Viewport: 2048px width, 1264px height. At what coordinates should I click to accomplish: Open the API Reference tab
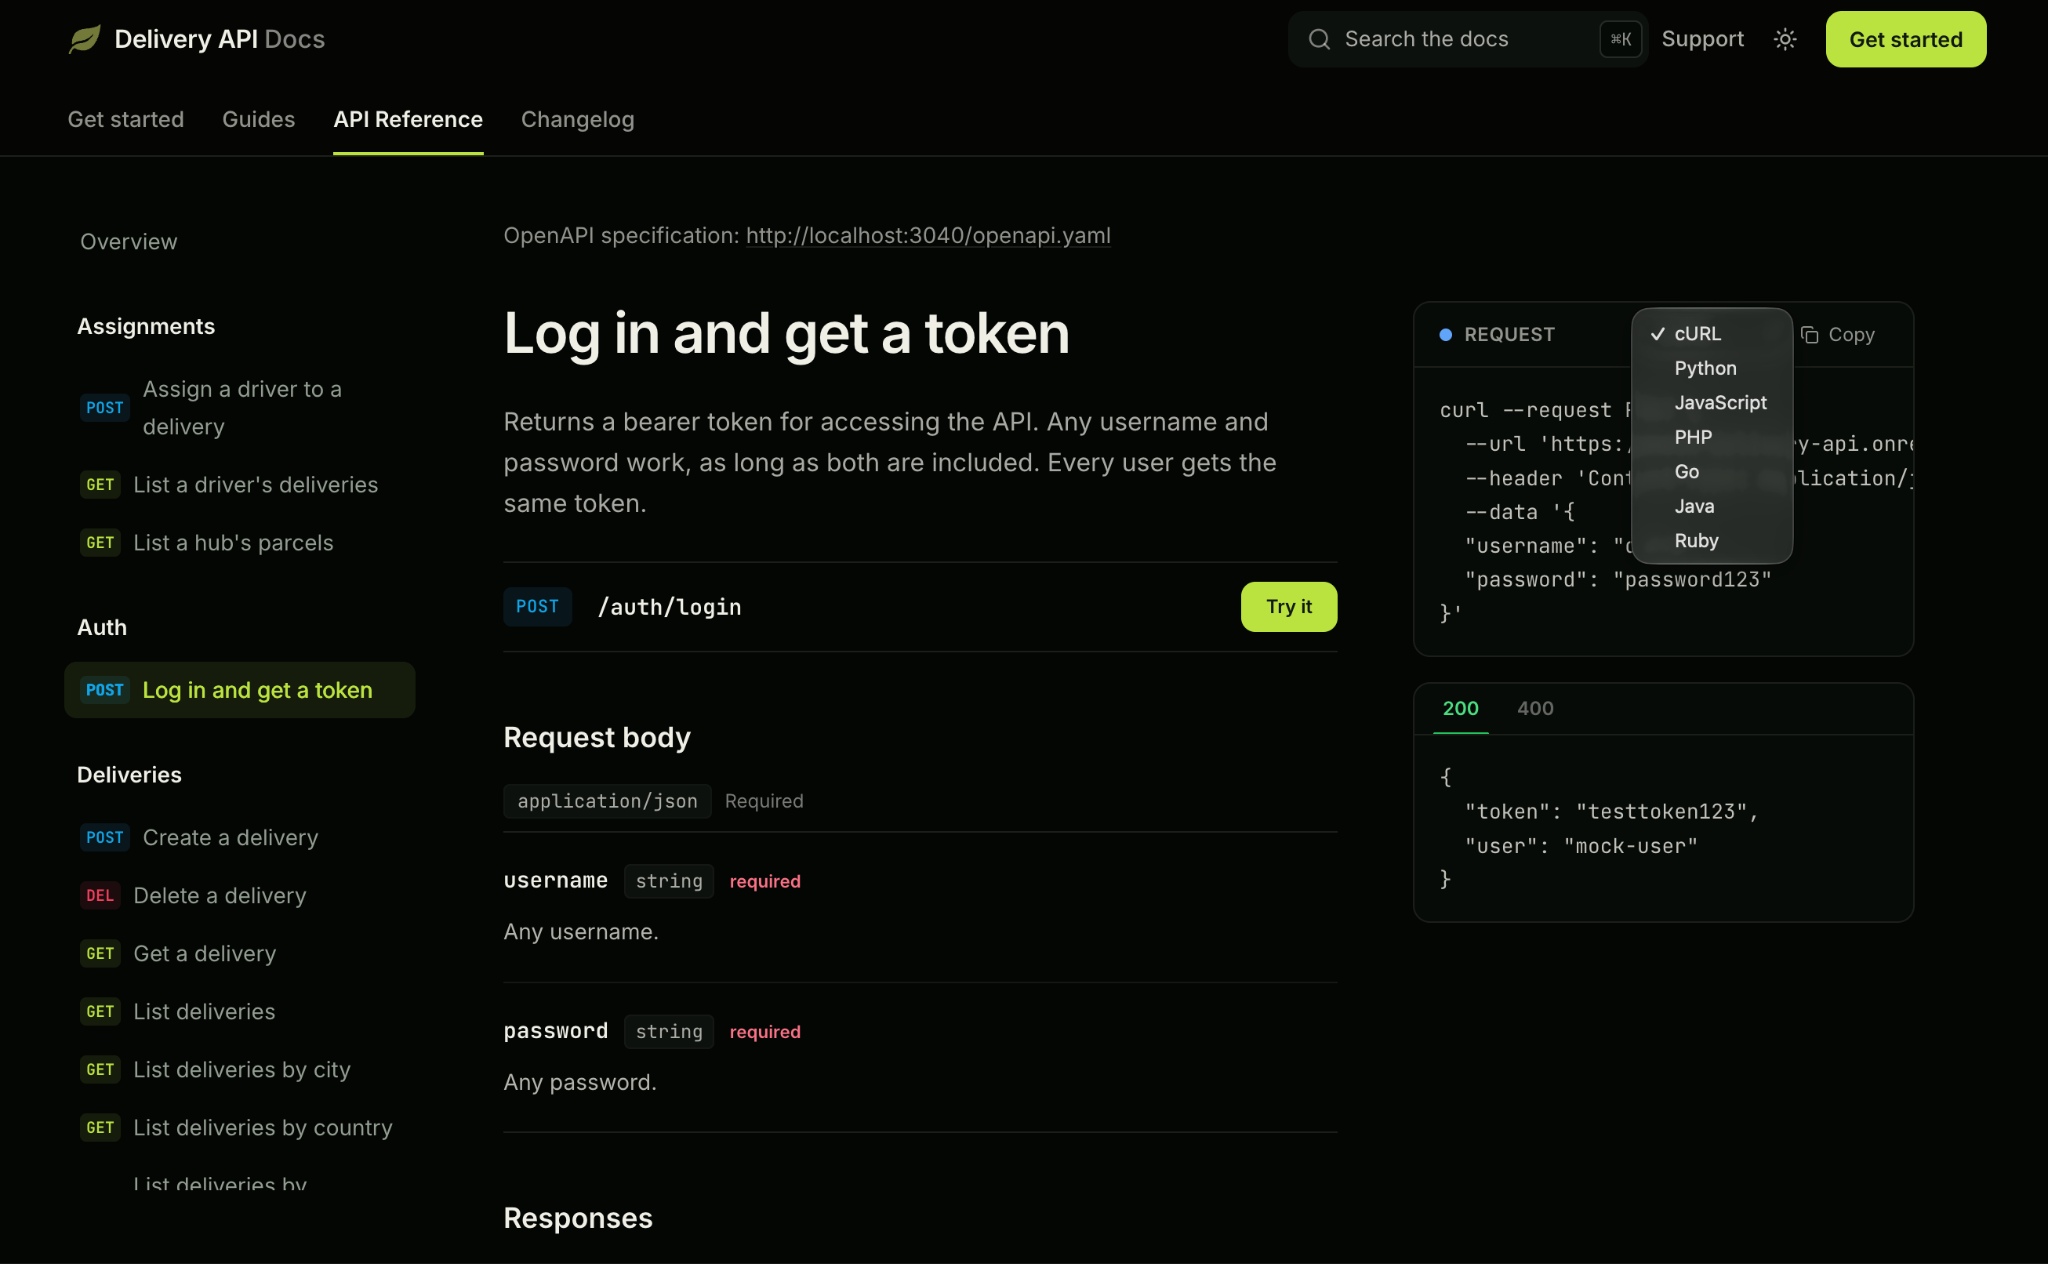click(x=408, y=119)
